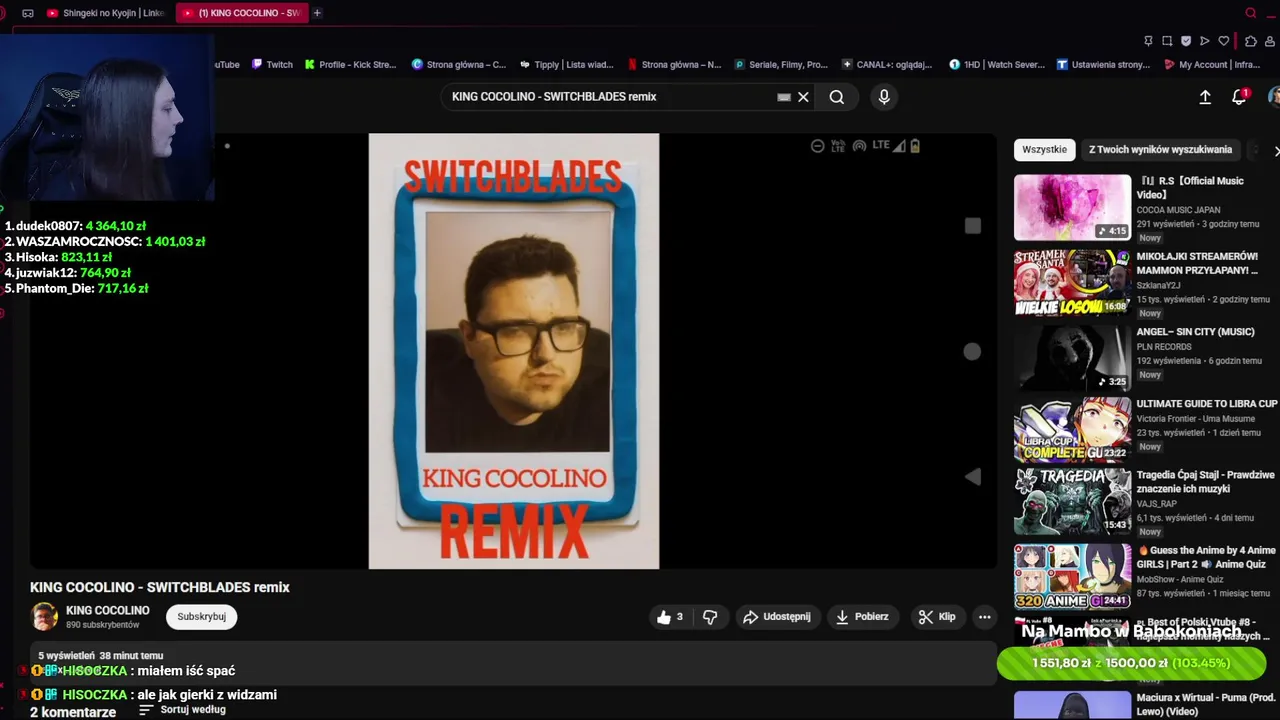Select the KING COCOLINO browser tab
Image resolution: width=1280 pixels, height=720 pixels.
pos(241,13)
